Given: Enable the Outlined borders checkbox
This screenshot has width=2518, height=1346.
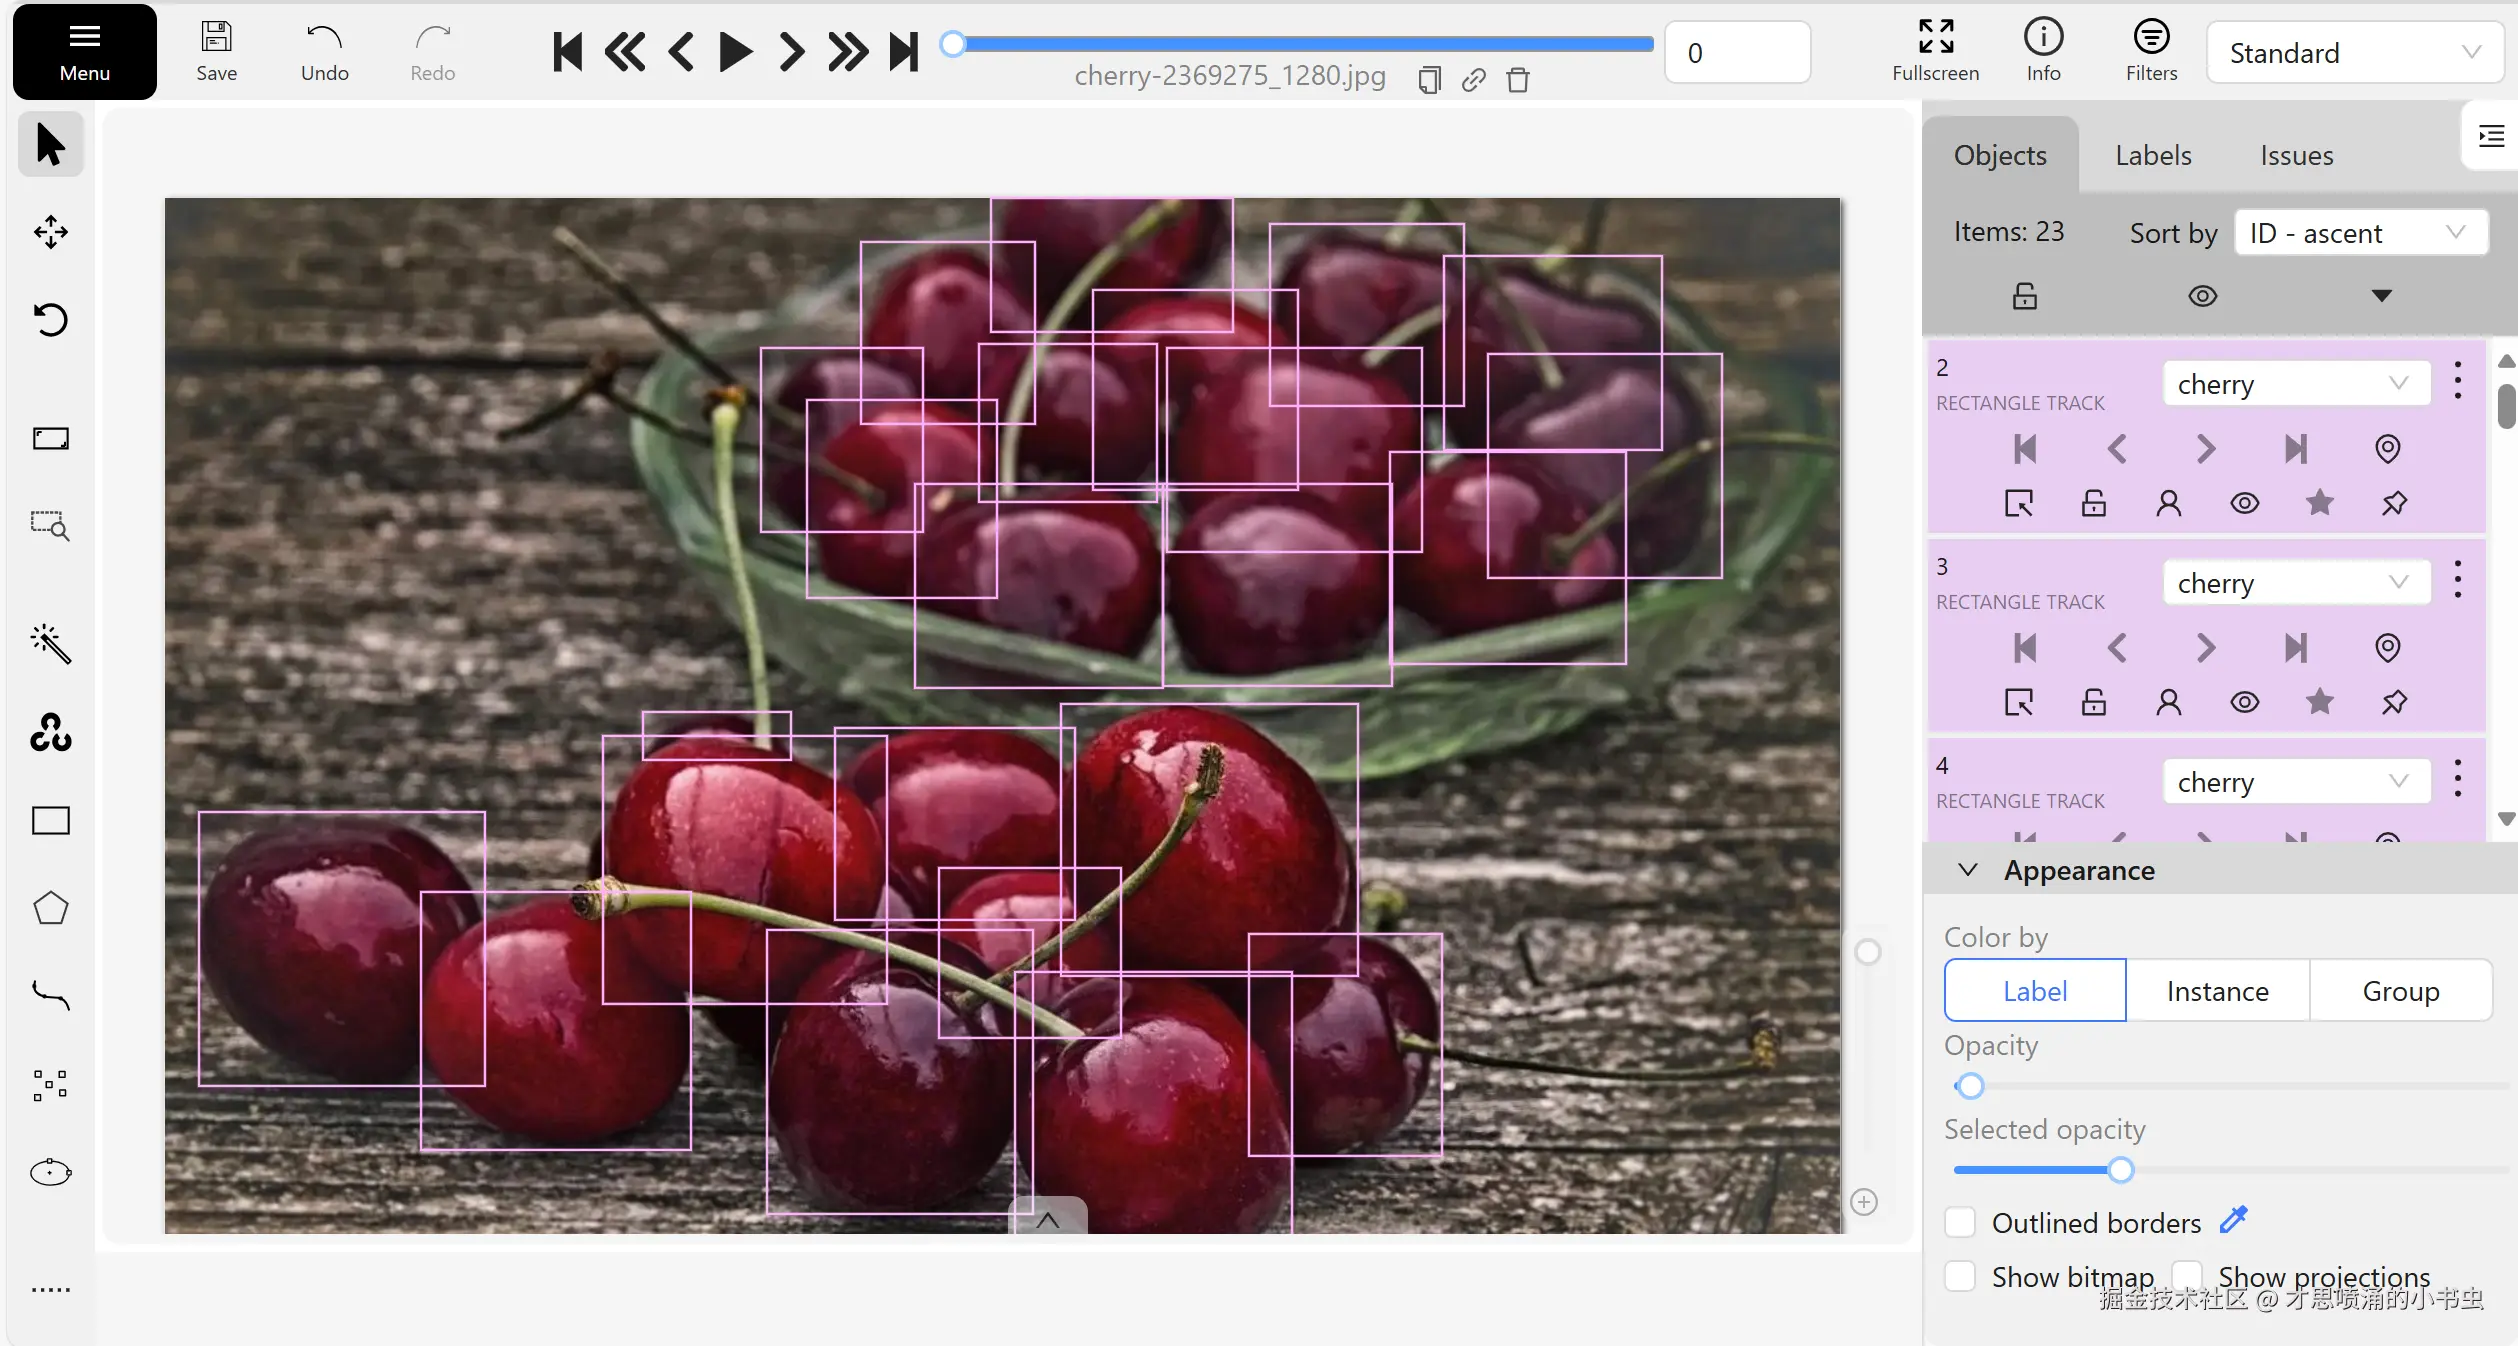Looking at the screenshot, I should (x=1960, y=1222).
